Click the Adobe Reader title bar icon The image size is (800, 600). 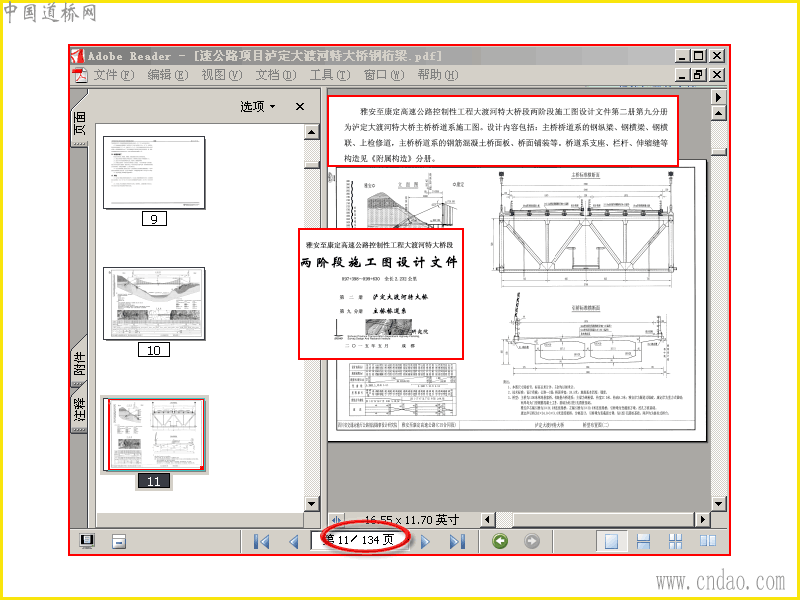[78, 56]
